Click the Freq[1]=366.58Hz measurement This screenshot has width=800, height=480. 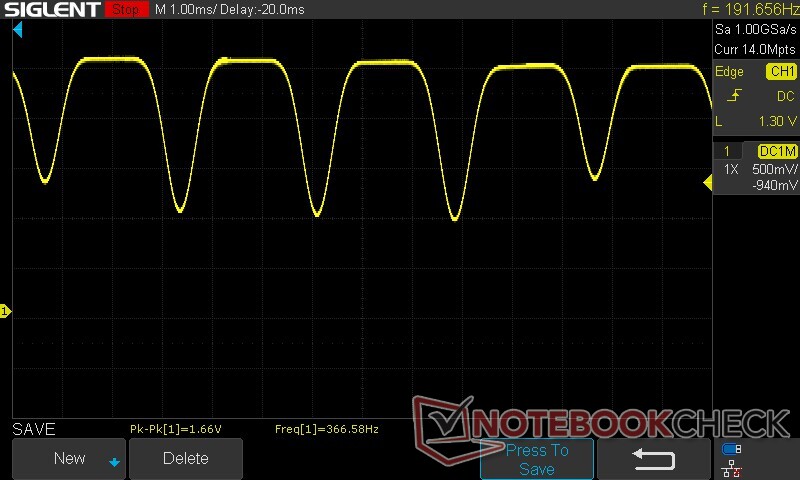click(327, 429)
